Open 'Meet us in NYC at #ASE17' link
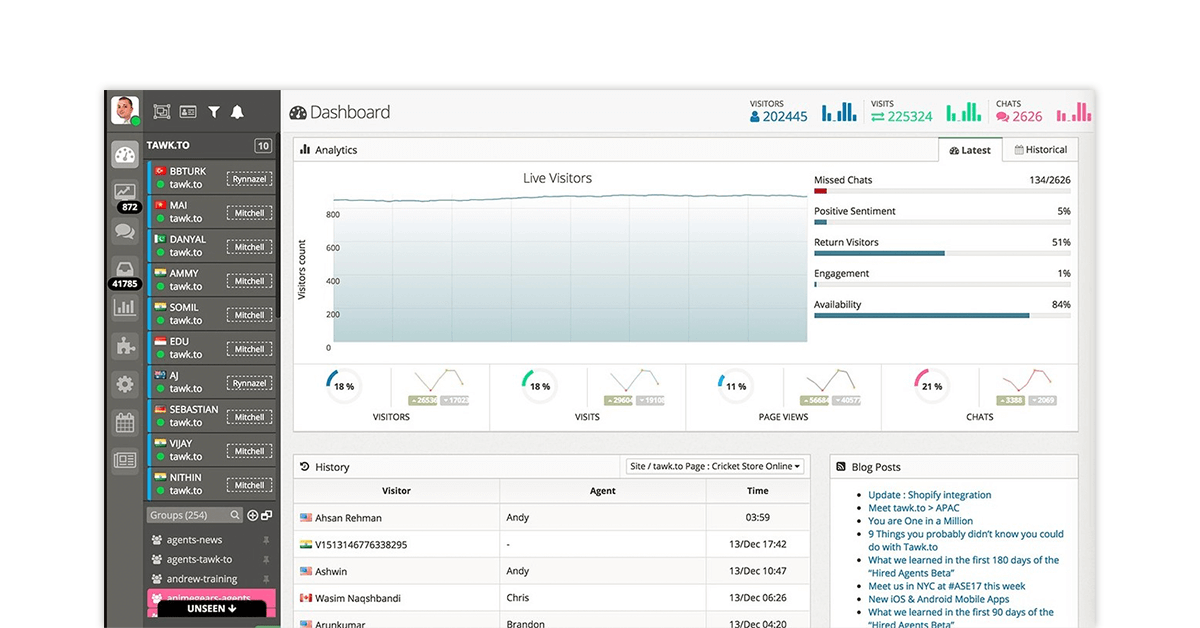Viewport: 1200px width, 628px height. (x=947, y=586)
